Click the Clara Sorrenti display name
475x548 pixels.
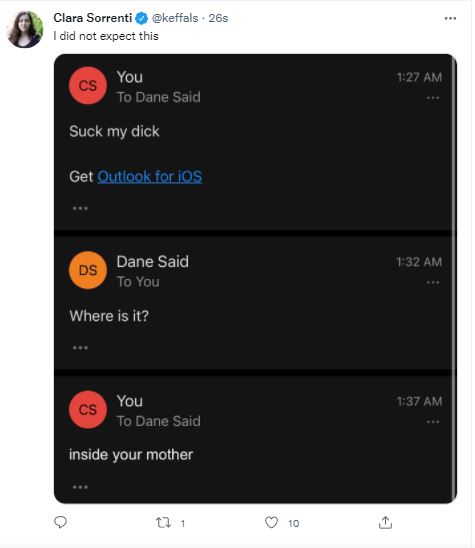click(x=93, y=18)
